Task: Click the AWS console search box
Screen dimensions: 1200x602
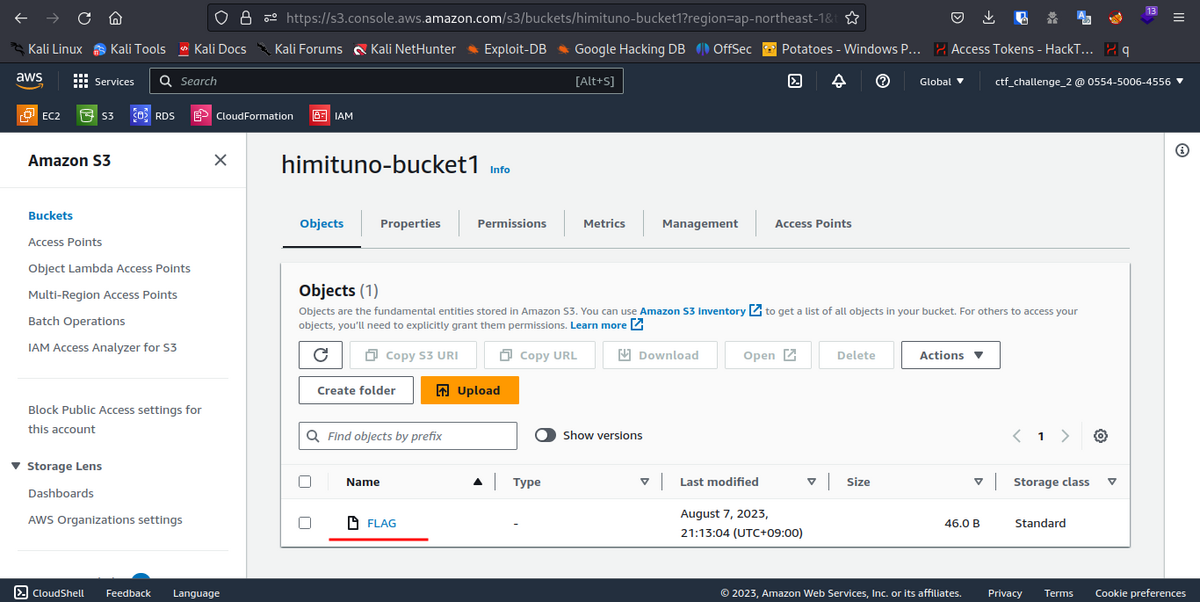Action: (x=385, y=81)
